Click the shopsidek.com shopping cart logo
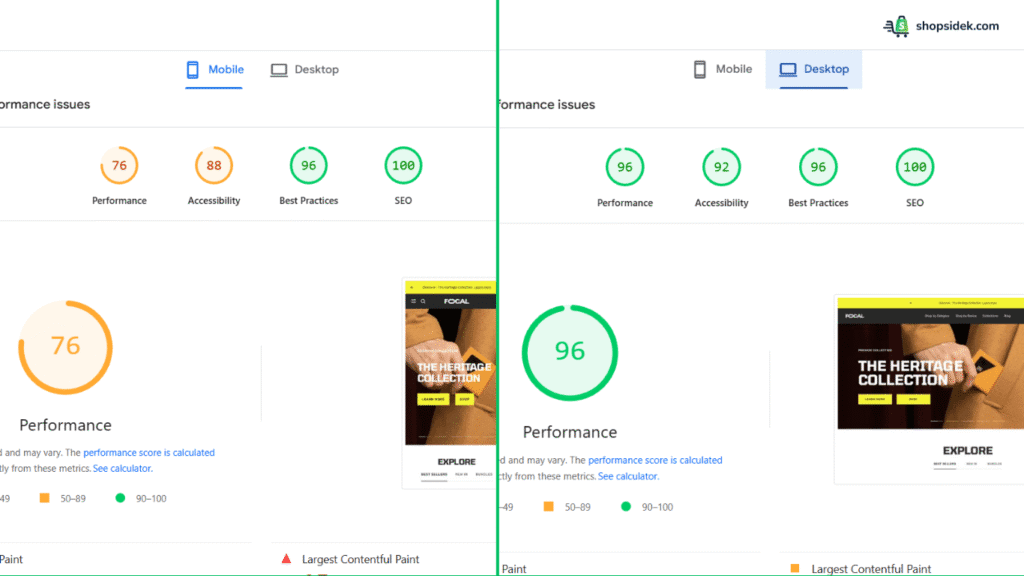Viewport: 1024px width, 576px height. coord(899,25)
